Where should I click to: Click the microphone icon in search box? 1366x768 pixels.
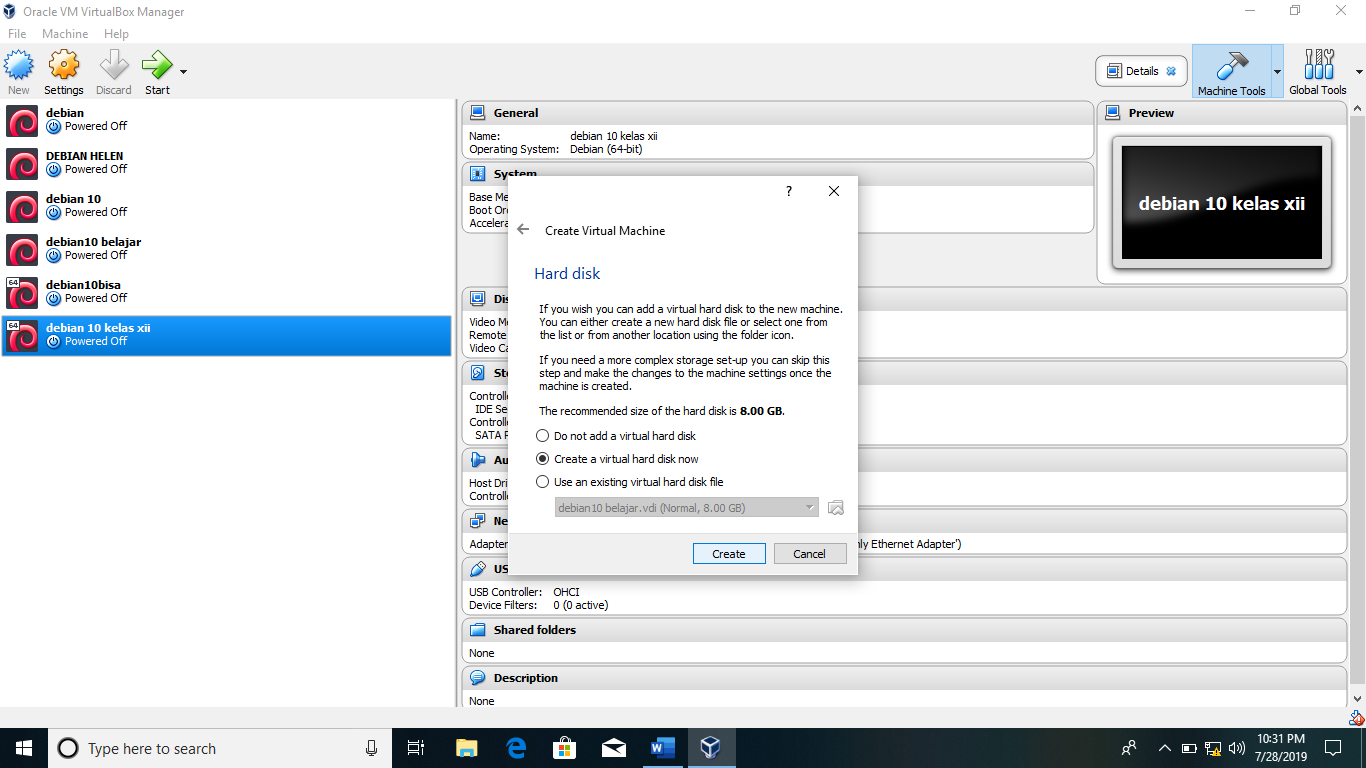(371, 748)
